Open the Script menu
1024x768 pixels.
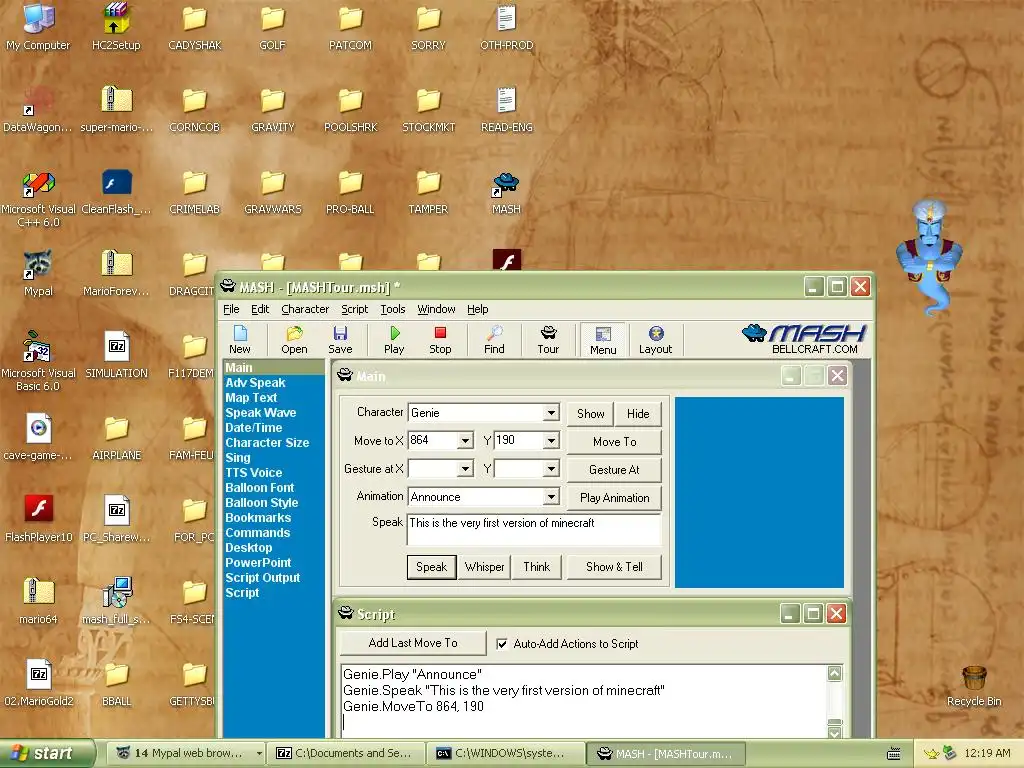coord(355,310)
